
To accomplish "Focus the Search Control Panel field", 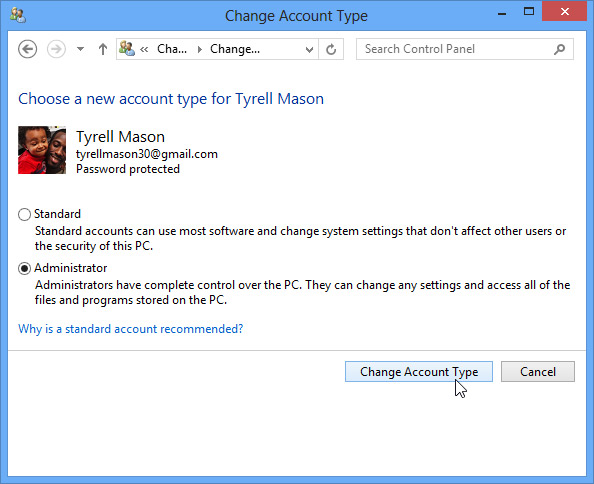I will [x=464, y=49].
